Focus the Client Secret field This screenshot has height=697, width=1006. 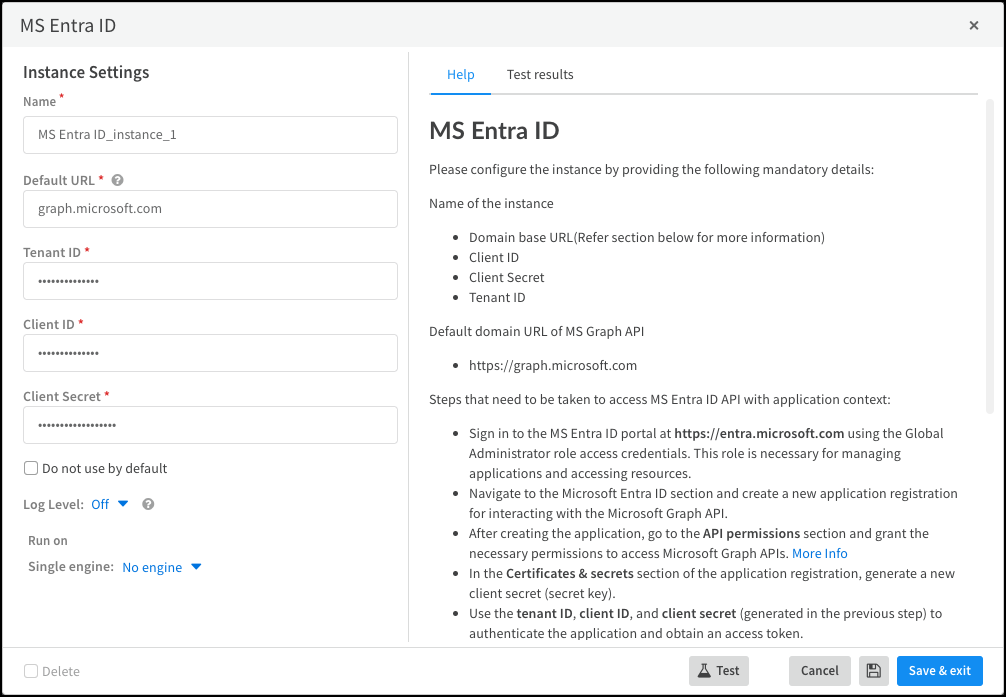[210, 425]
